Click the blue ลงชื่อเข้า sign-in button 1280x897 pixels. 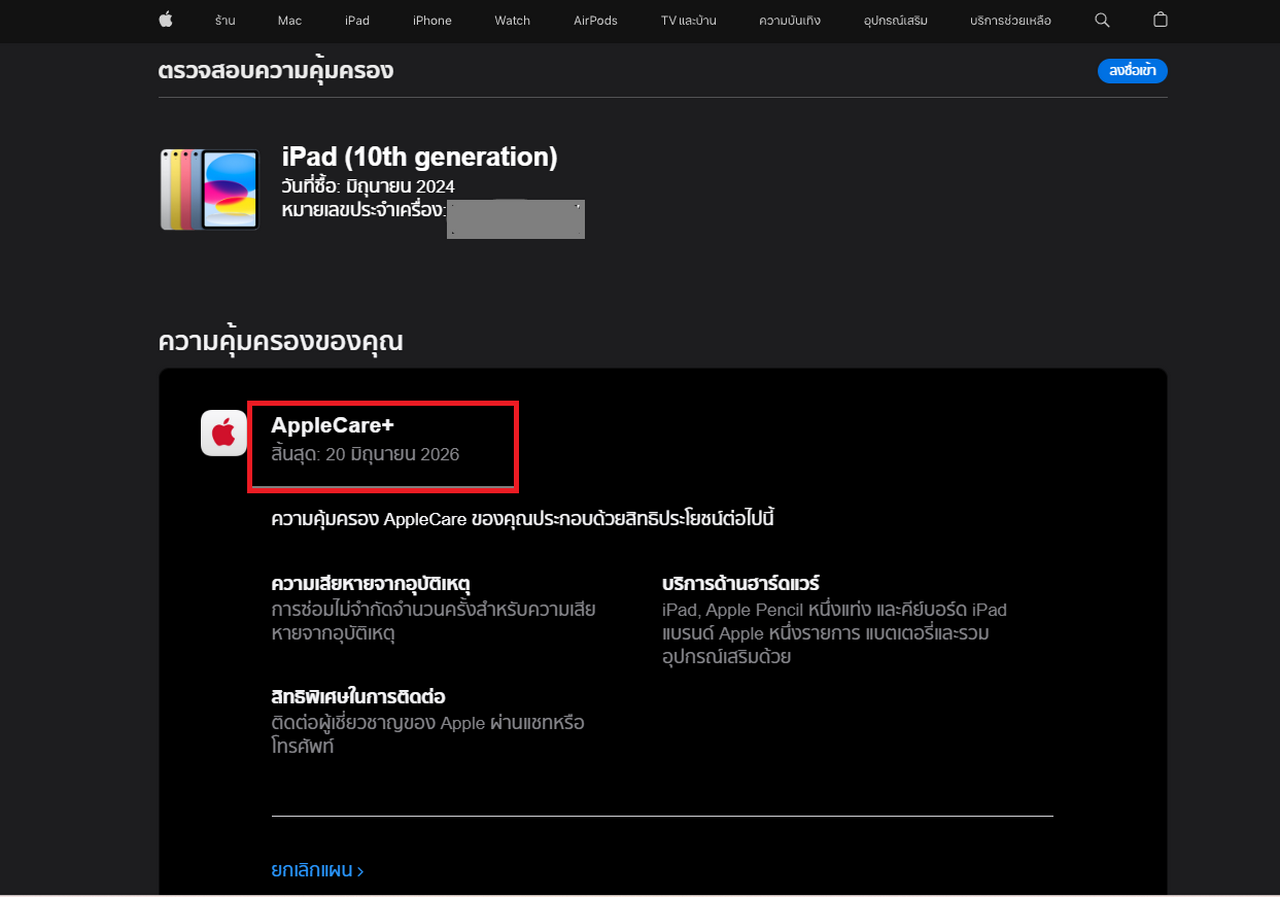1132,71
